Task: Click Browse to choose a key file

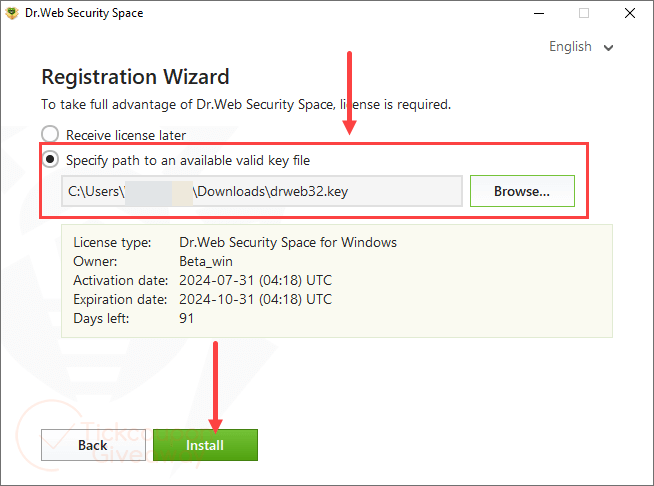Action: [522, 191]
